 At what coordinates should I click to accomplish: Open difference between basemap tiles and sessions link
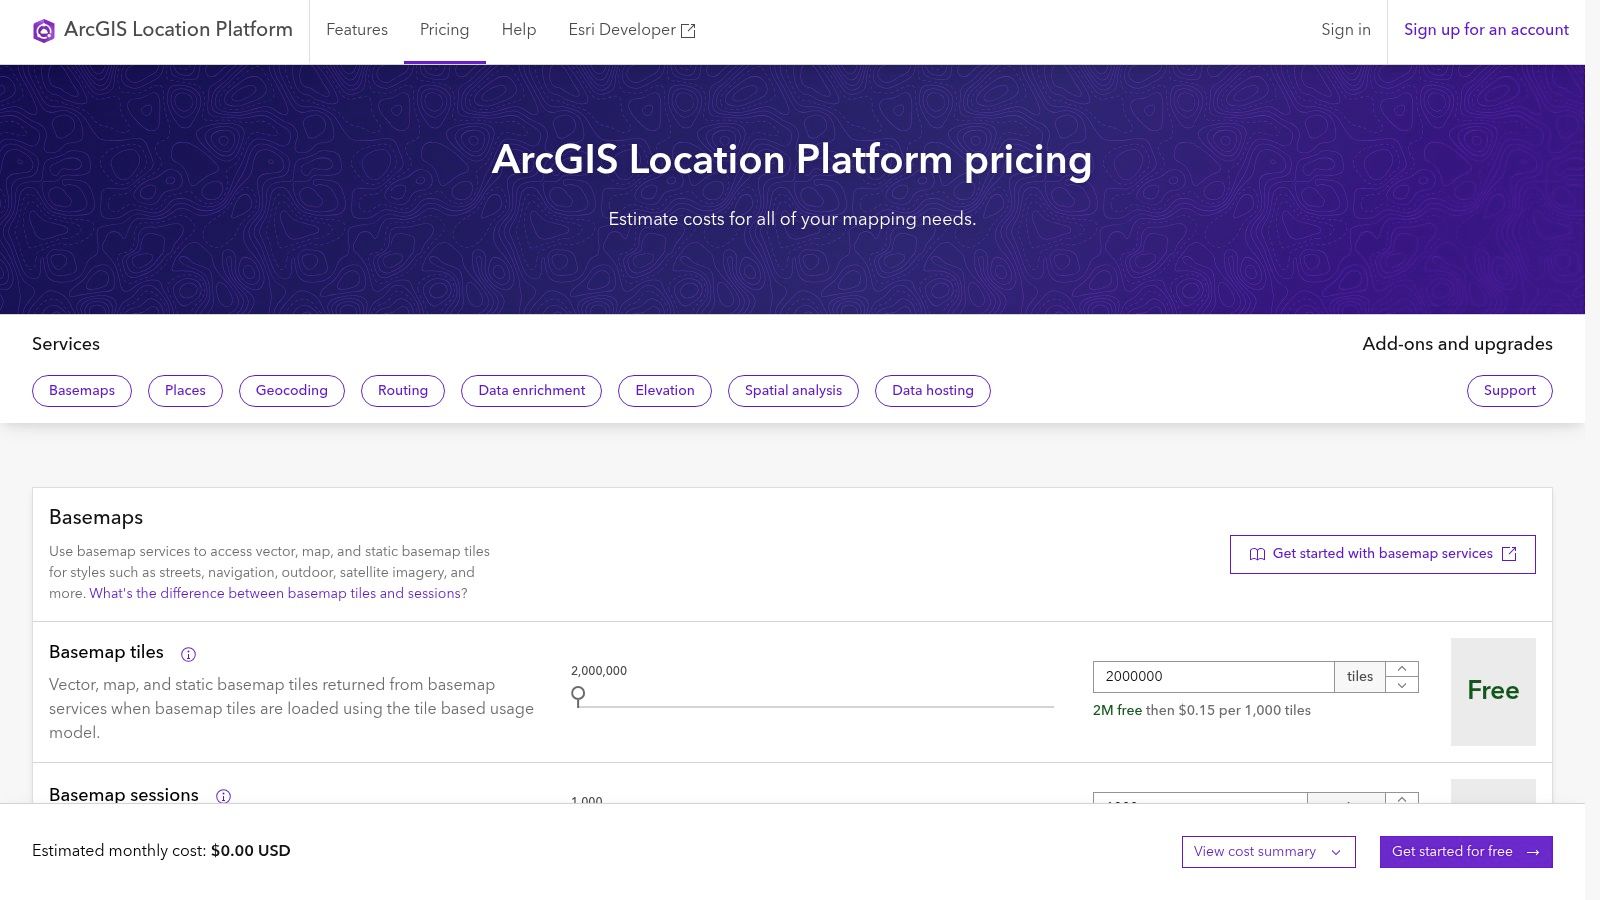[278, 593]
